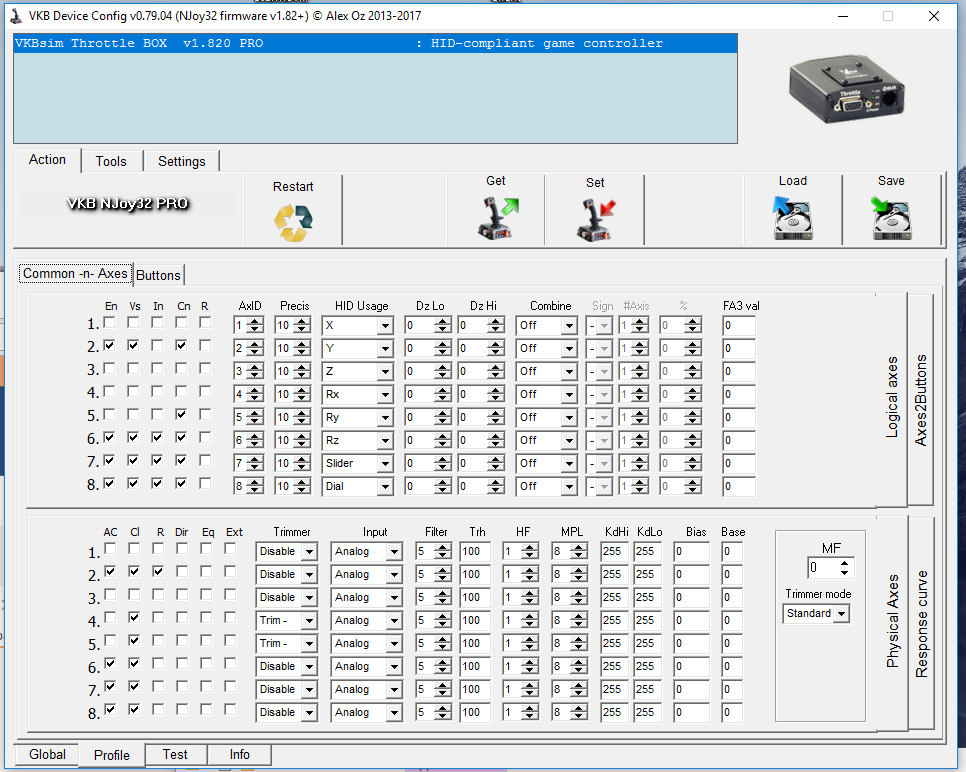The height and width of the screenshot is (772, 966).
Task: Uncheck logical axis 2 En checkbox
Action: click(x=110, y=345)
